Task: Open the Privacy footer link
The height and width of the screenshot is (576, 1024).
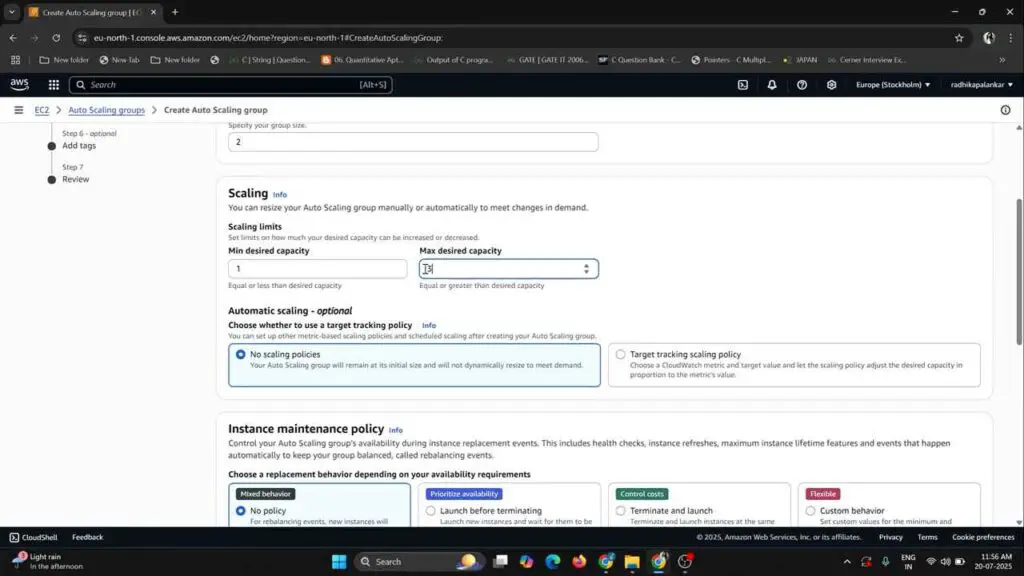Action: coord(890,537)
